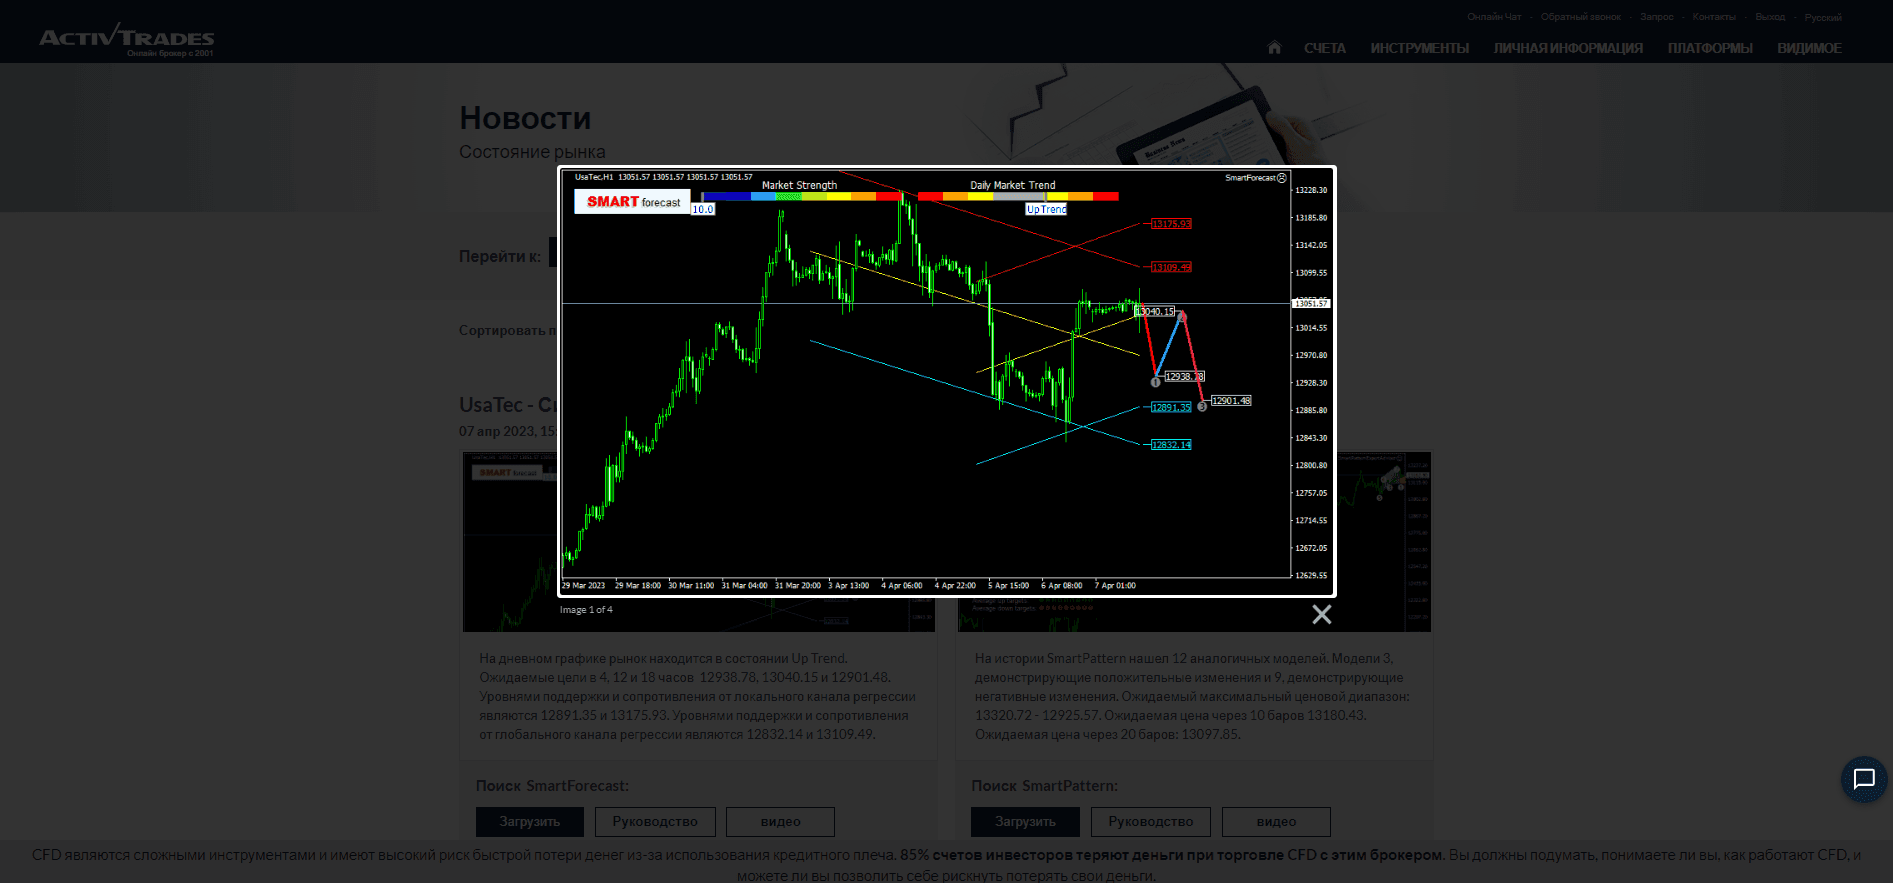Open the ВИДИМОЕ menu
The width and height of the screenshot is (1893, 883).
(1809, 48)
